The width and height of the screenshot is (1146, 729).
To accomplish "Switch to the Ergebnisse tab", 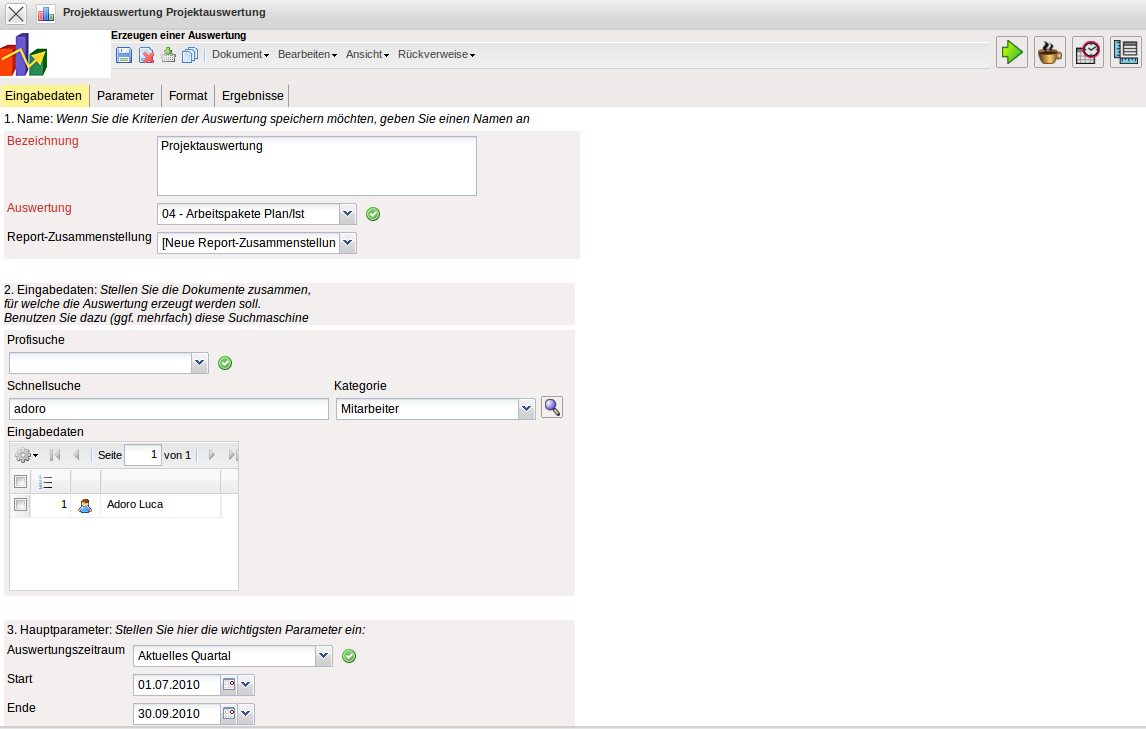I will pos(253,96).
